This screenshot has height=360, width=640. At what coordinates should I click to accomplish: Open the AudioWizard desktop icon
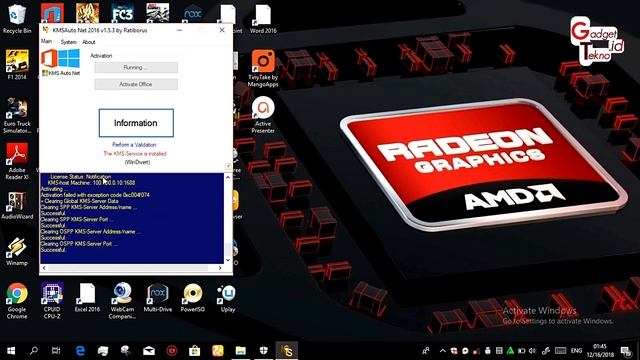pyautogui.click(x=17, y=205)
